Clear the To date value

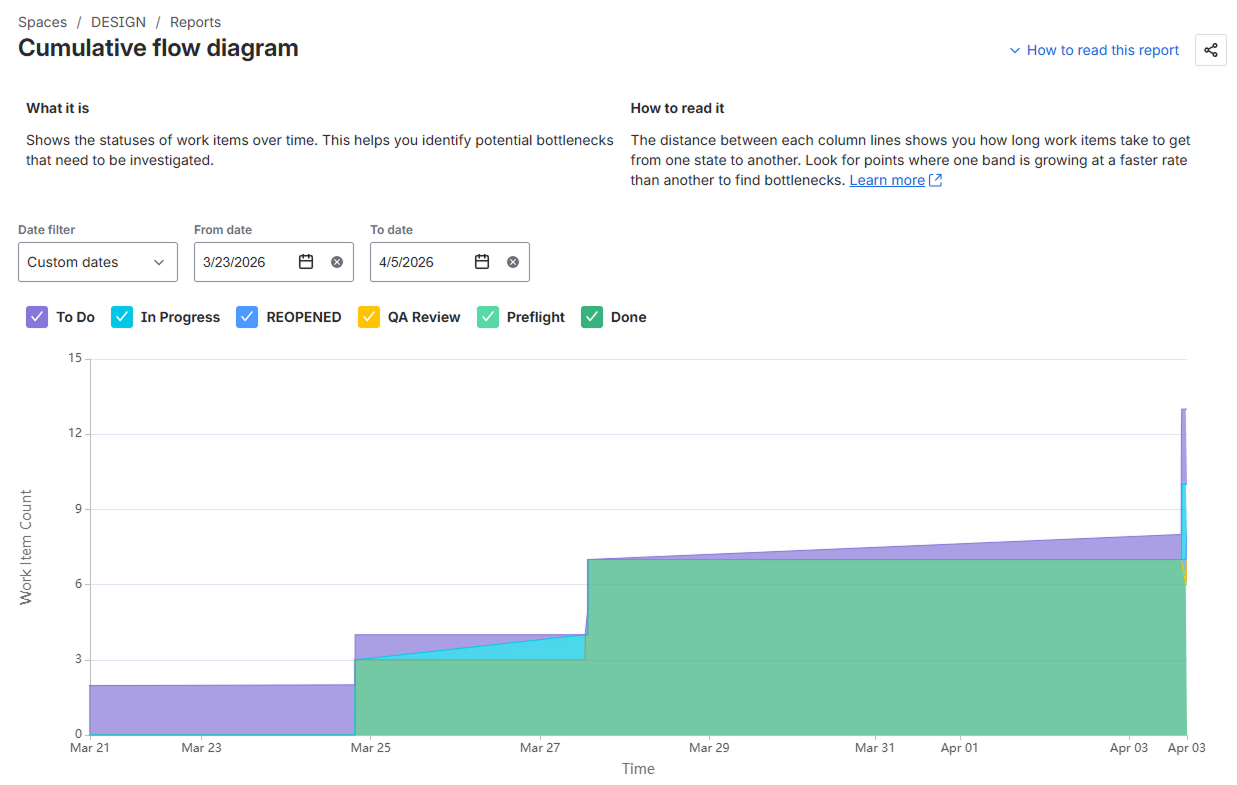click(x=513, y=262)
